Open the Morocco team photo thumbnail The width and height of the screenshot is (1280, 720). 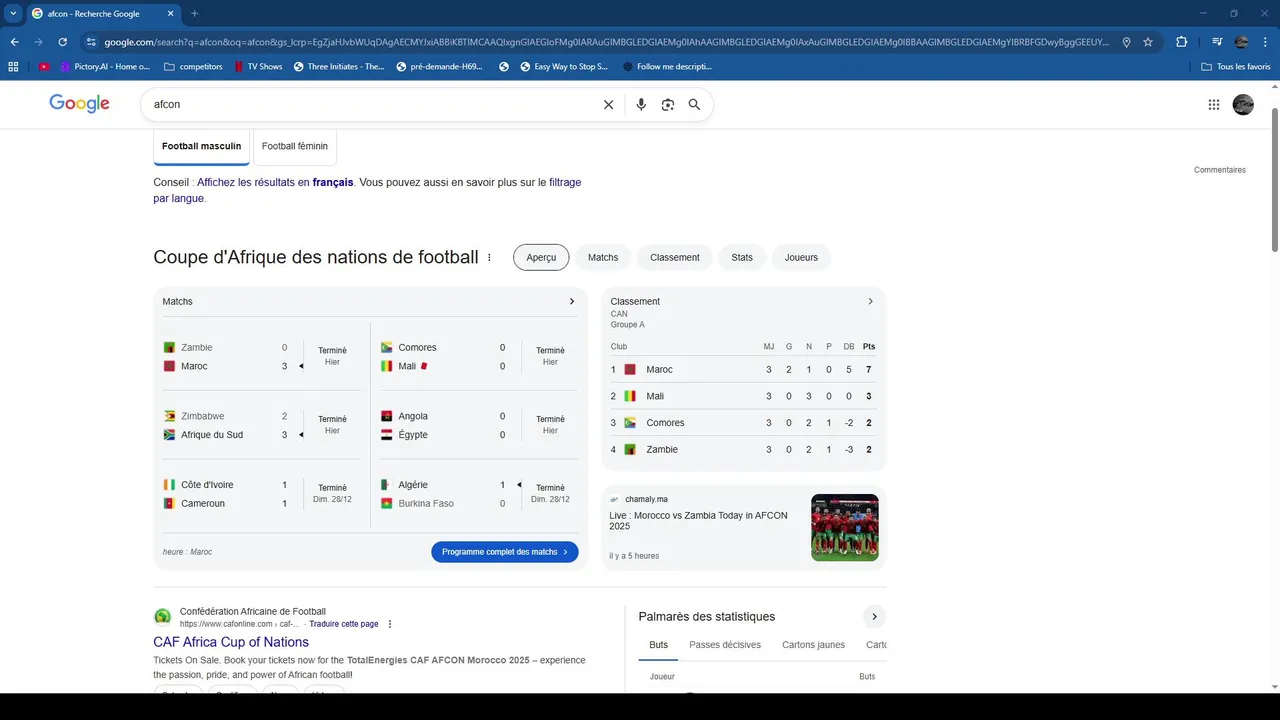pyautogui.click(x=845, y=527)
